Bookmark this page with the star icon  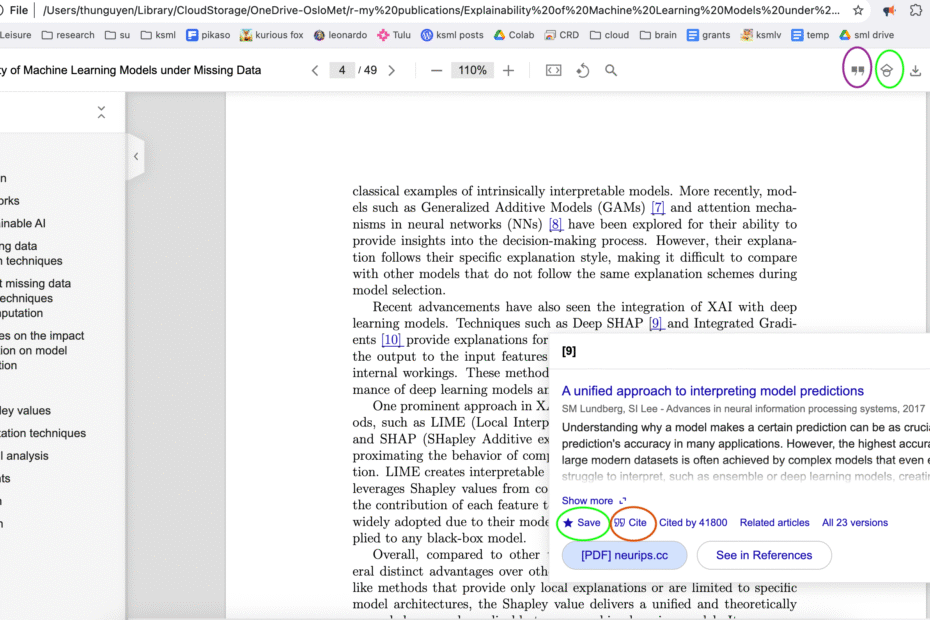point(858,10)
